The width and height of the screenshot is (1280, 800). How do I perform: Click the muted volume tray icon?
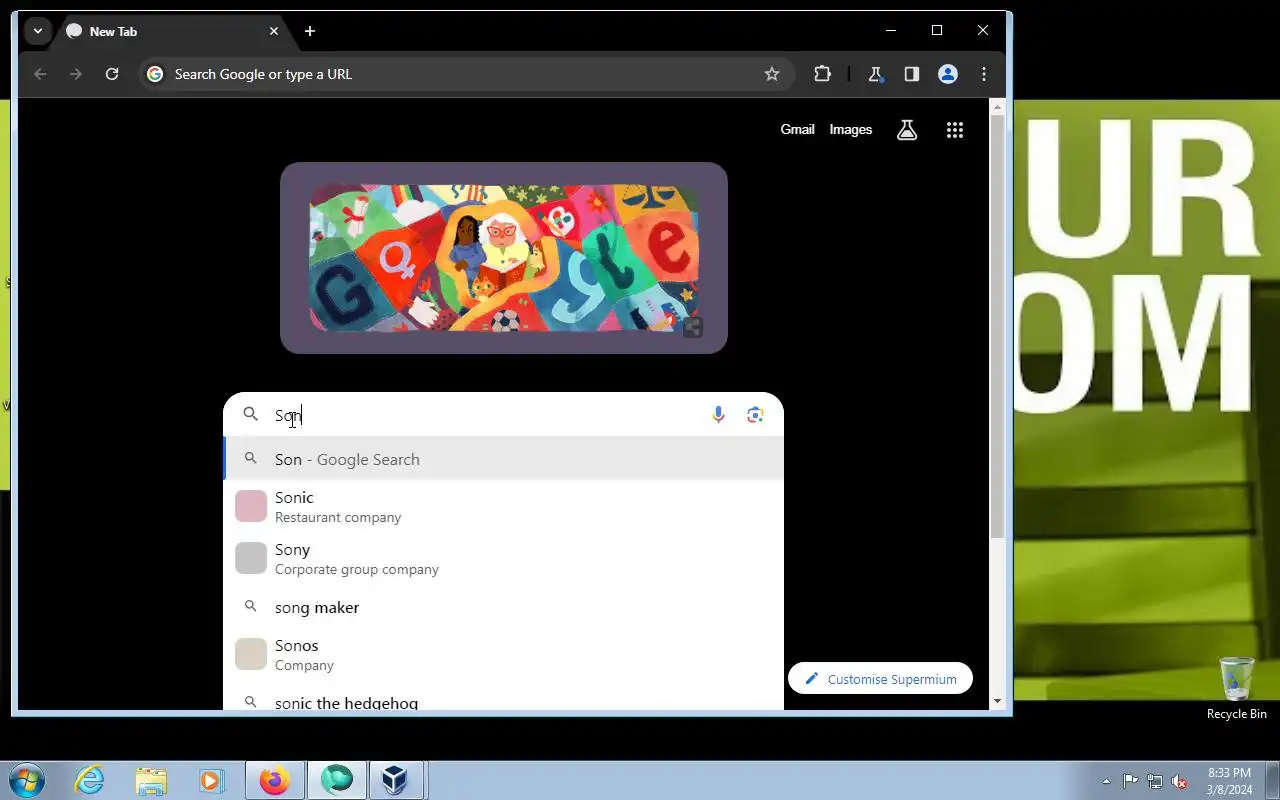click(x=1179, y=781)
